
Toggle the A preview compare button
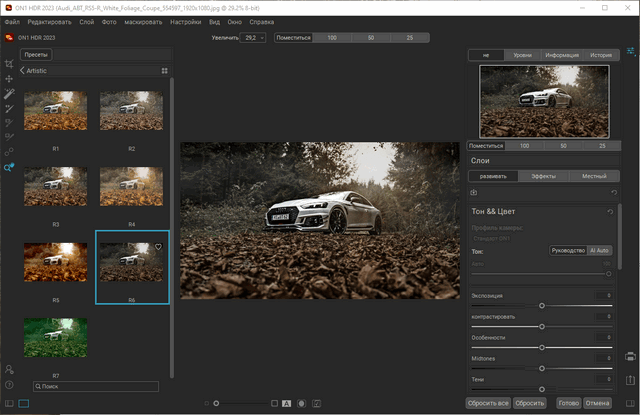coord(286,403)
